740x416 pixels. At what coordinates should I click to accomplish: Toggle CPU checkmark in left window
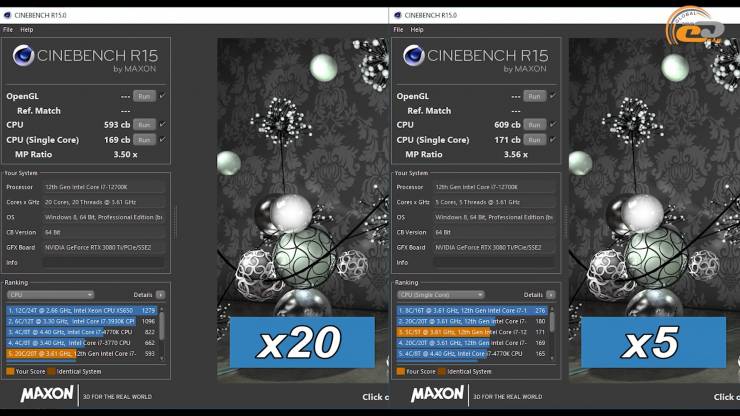[x=162, y=124]
